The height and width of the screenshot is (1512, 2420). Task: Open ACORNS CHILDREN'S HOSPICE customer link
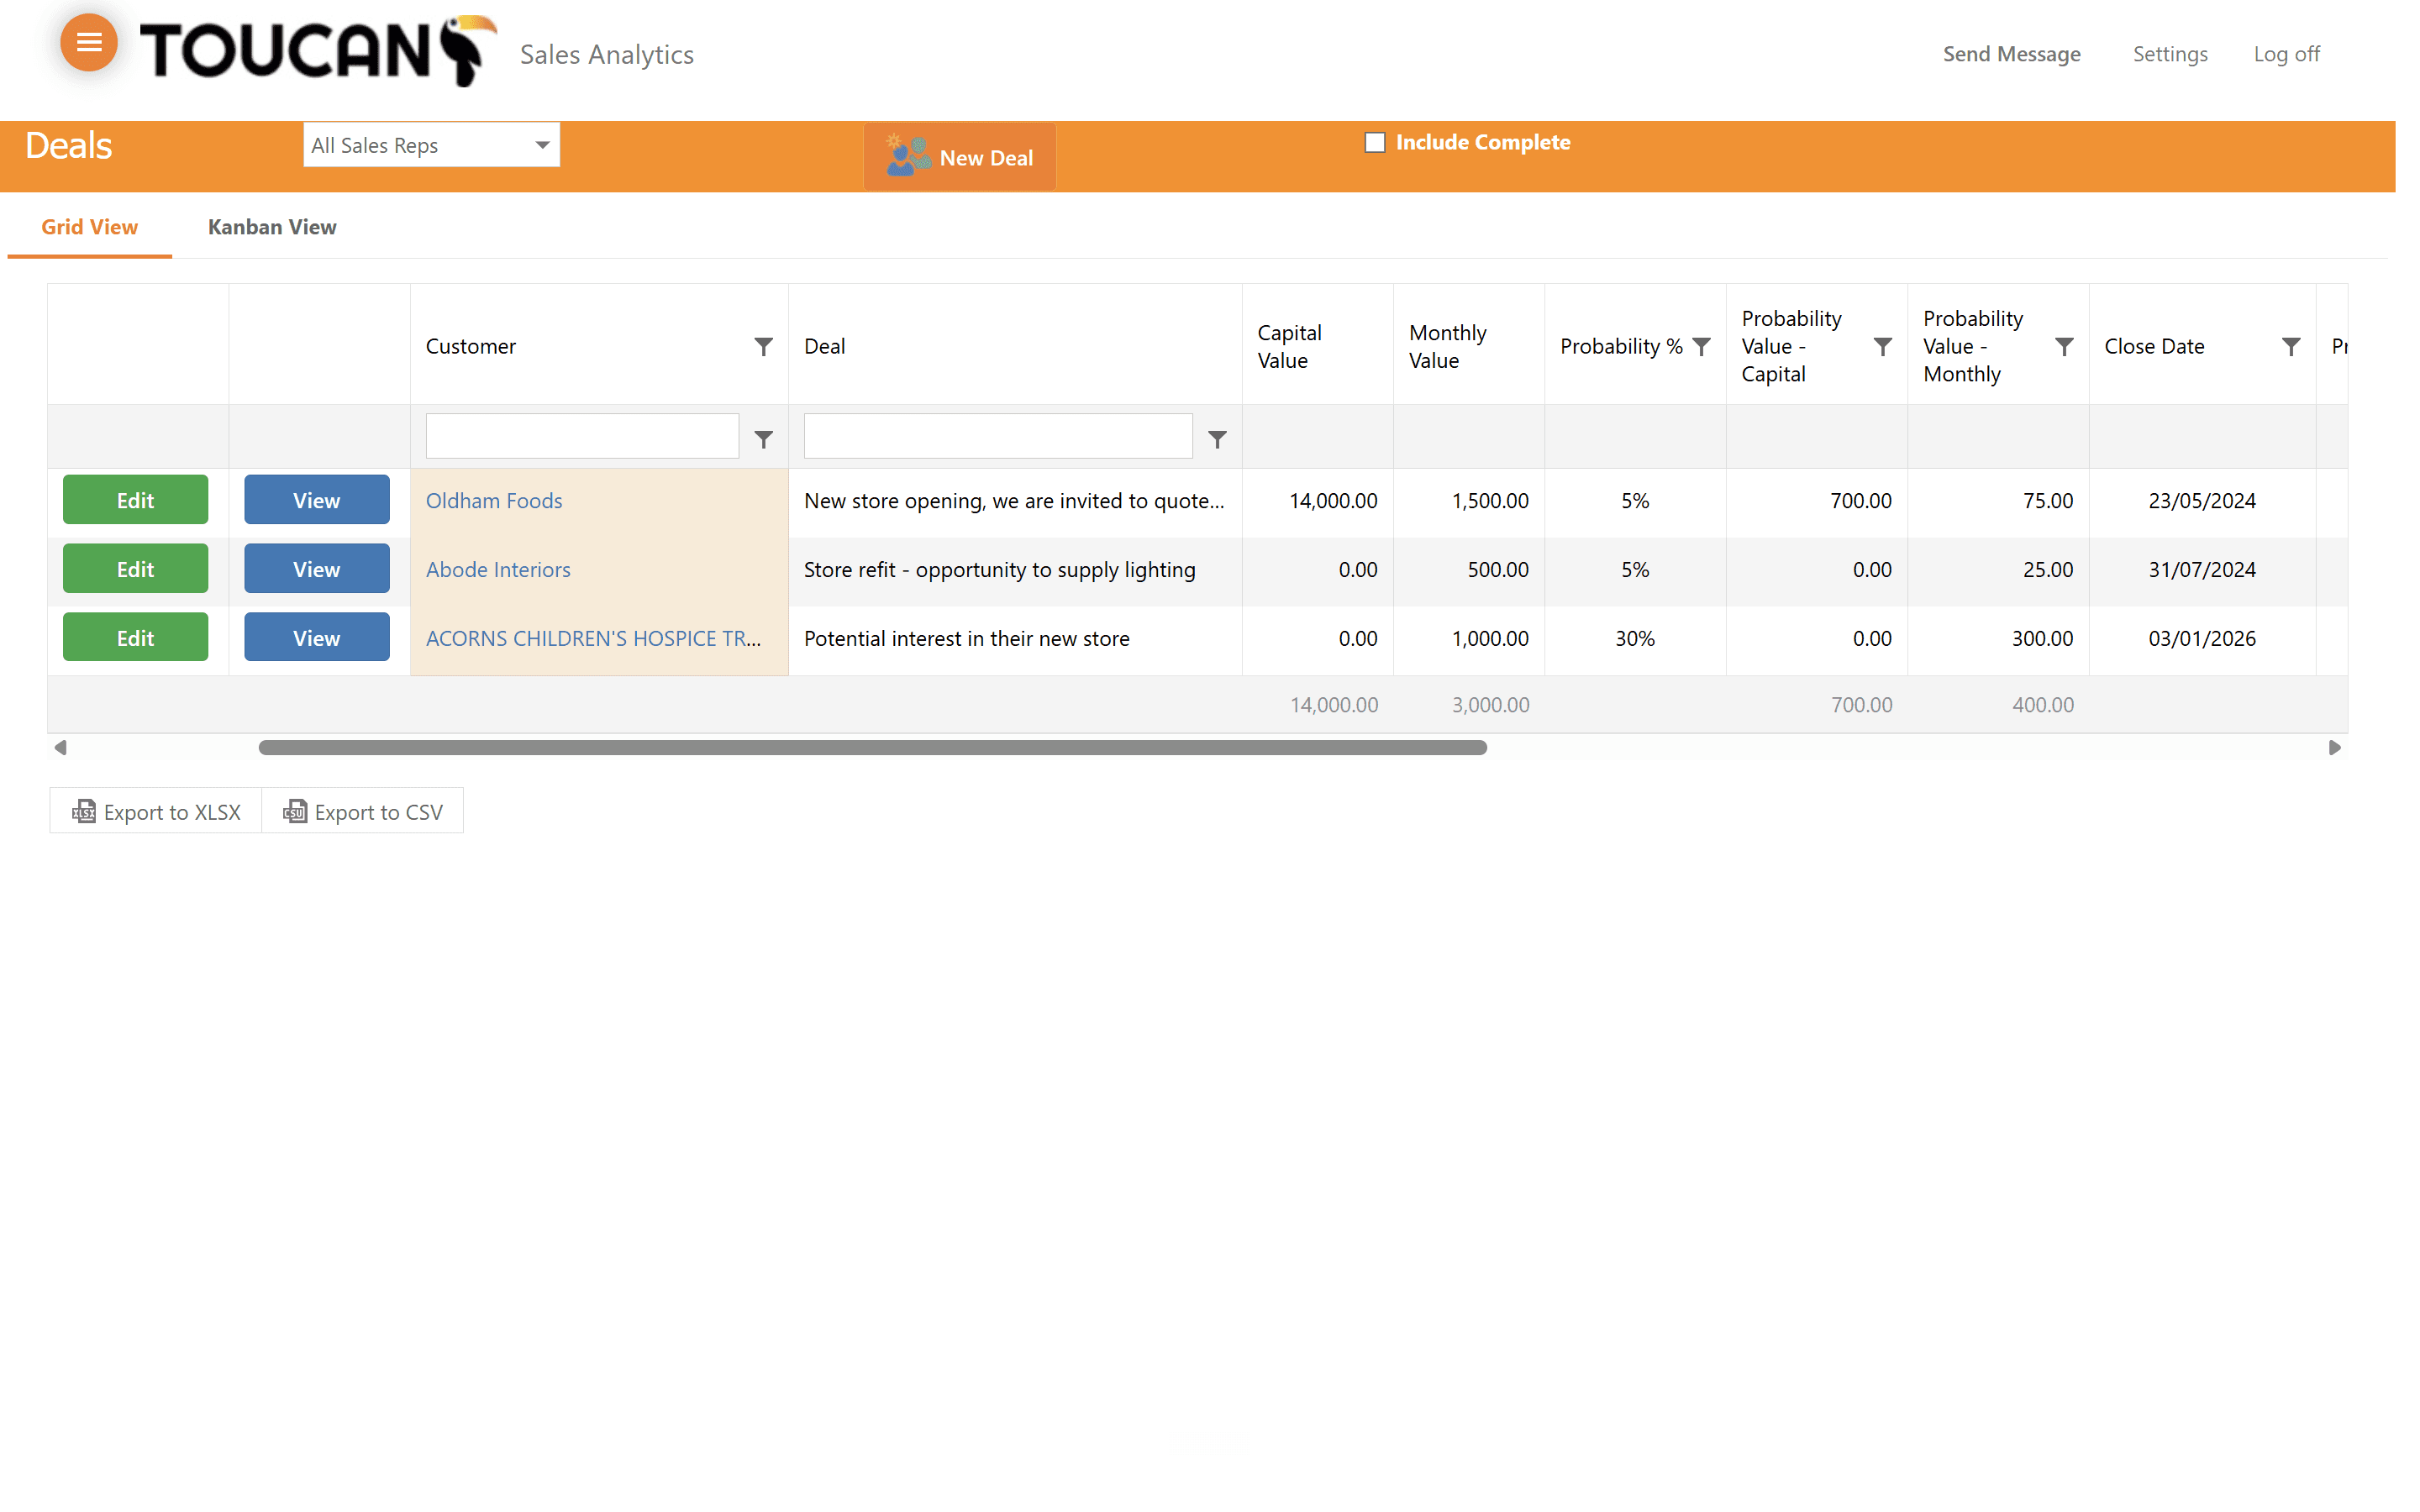point(593,638)
